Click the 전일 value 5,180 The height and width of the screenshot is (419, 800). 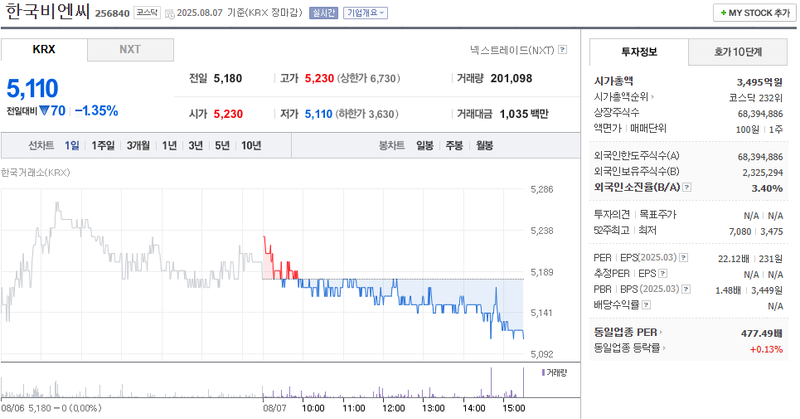point(228,78)
